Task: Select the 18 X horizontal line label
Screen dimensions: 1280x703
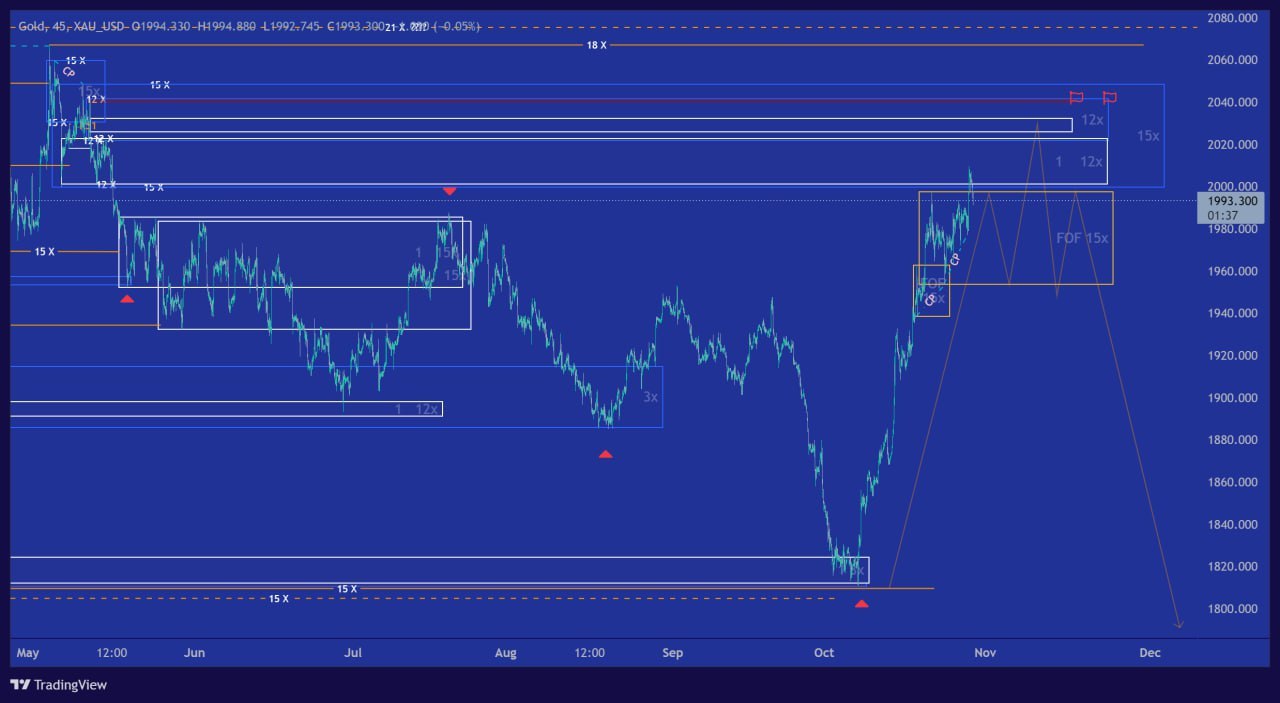Action: (x=596, y=45)
